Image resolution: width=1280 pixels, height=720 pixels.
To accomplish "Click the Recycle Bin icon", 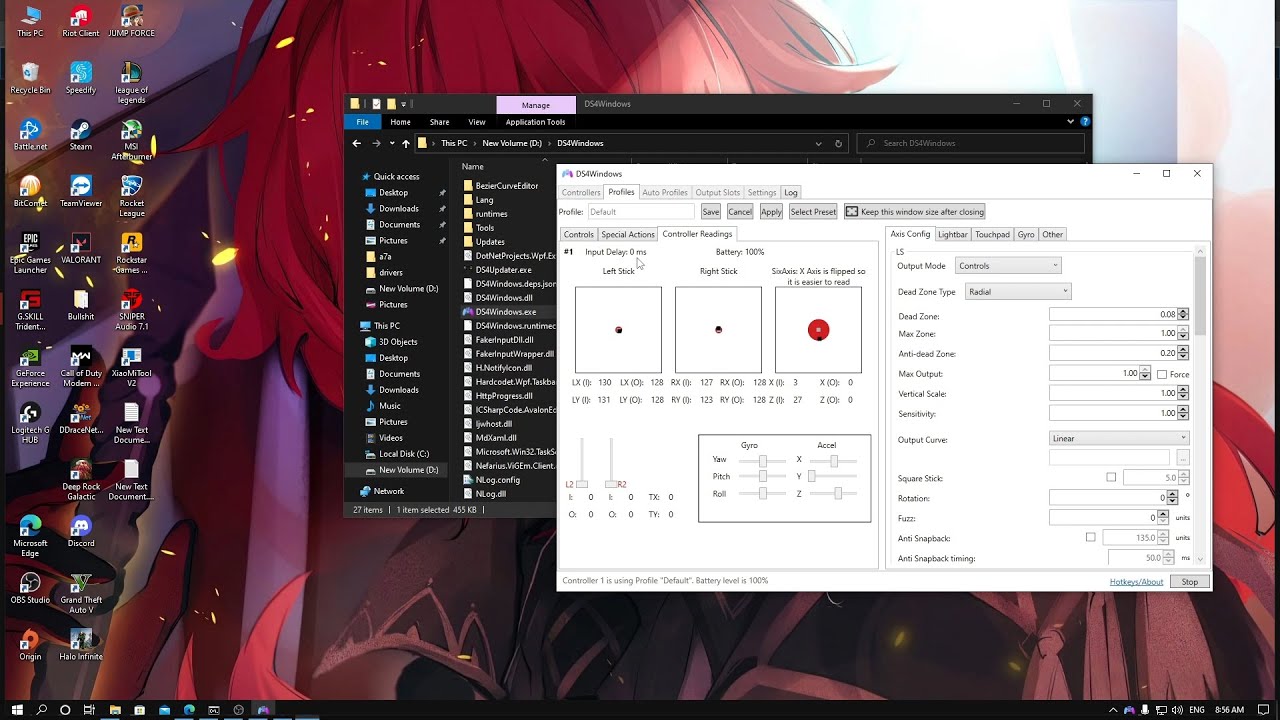I will (30, 74).
